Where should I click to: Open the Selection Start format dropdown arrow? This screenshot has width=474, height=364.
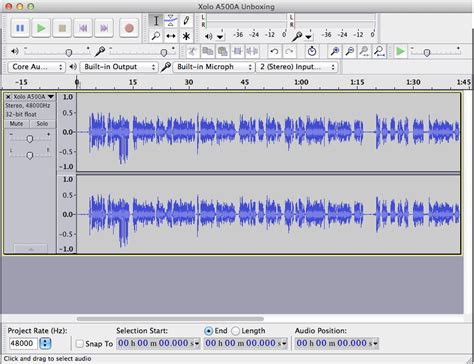pyautogui.click(x=196, y=343)
